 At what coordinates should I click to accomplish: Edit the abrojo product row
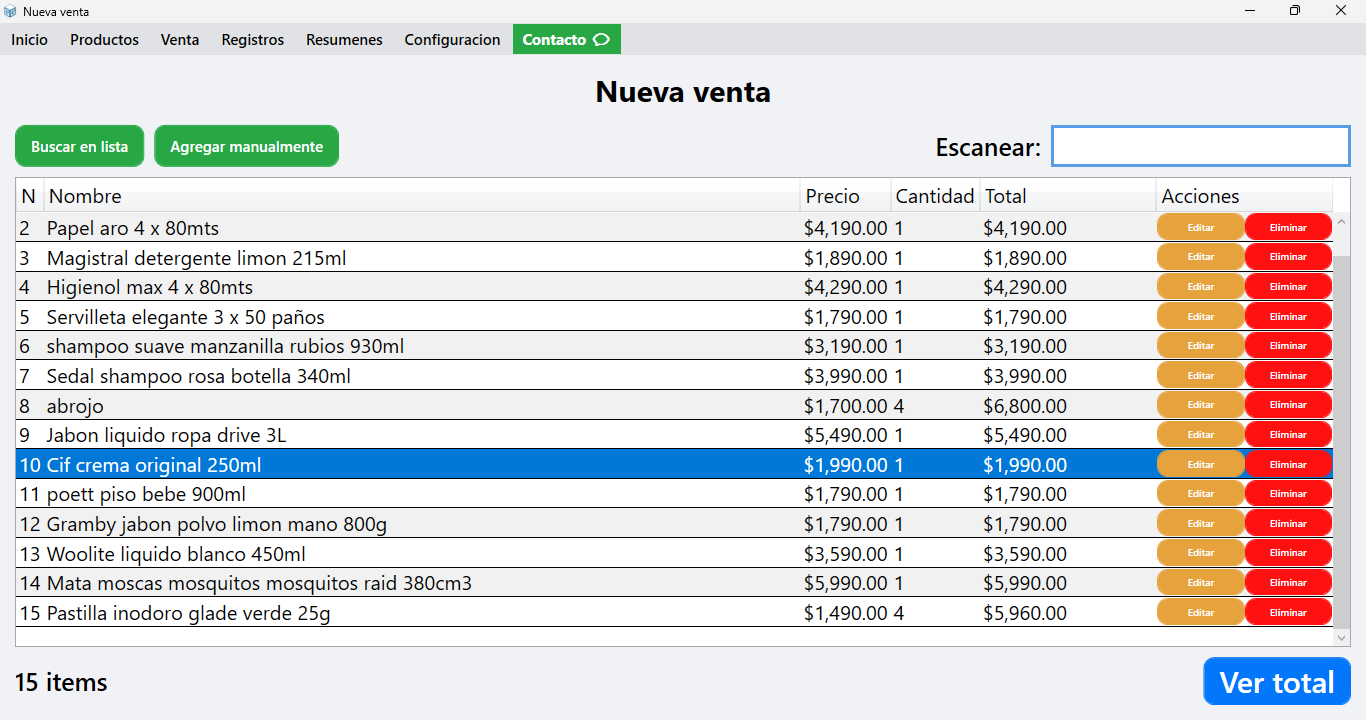coord(1200,404)
